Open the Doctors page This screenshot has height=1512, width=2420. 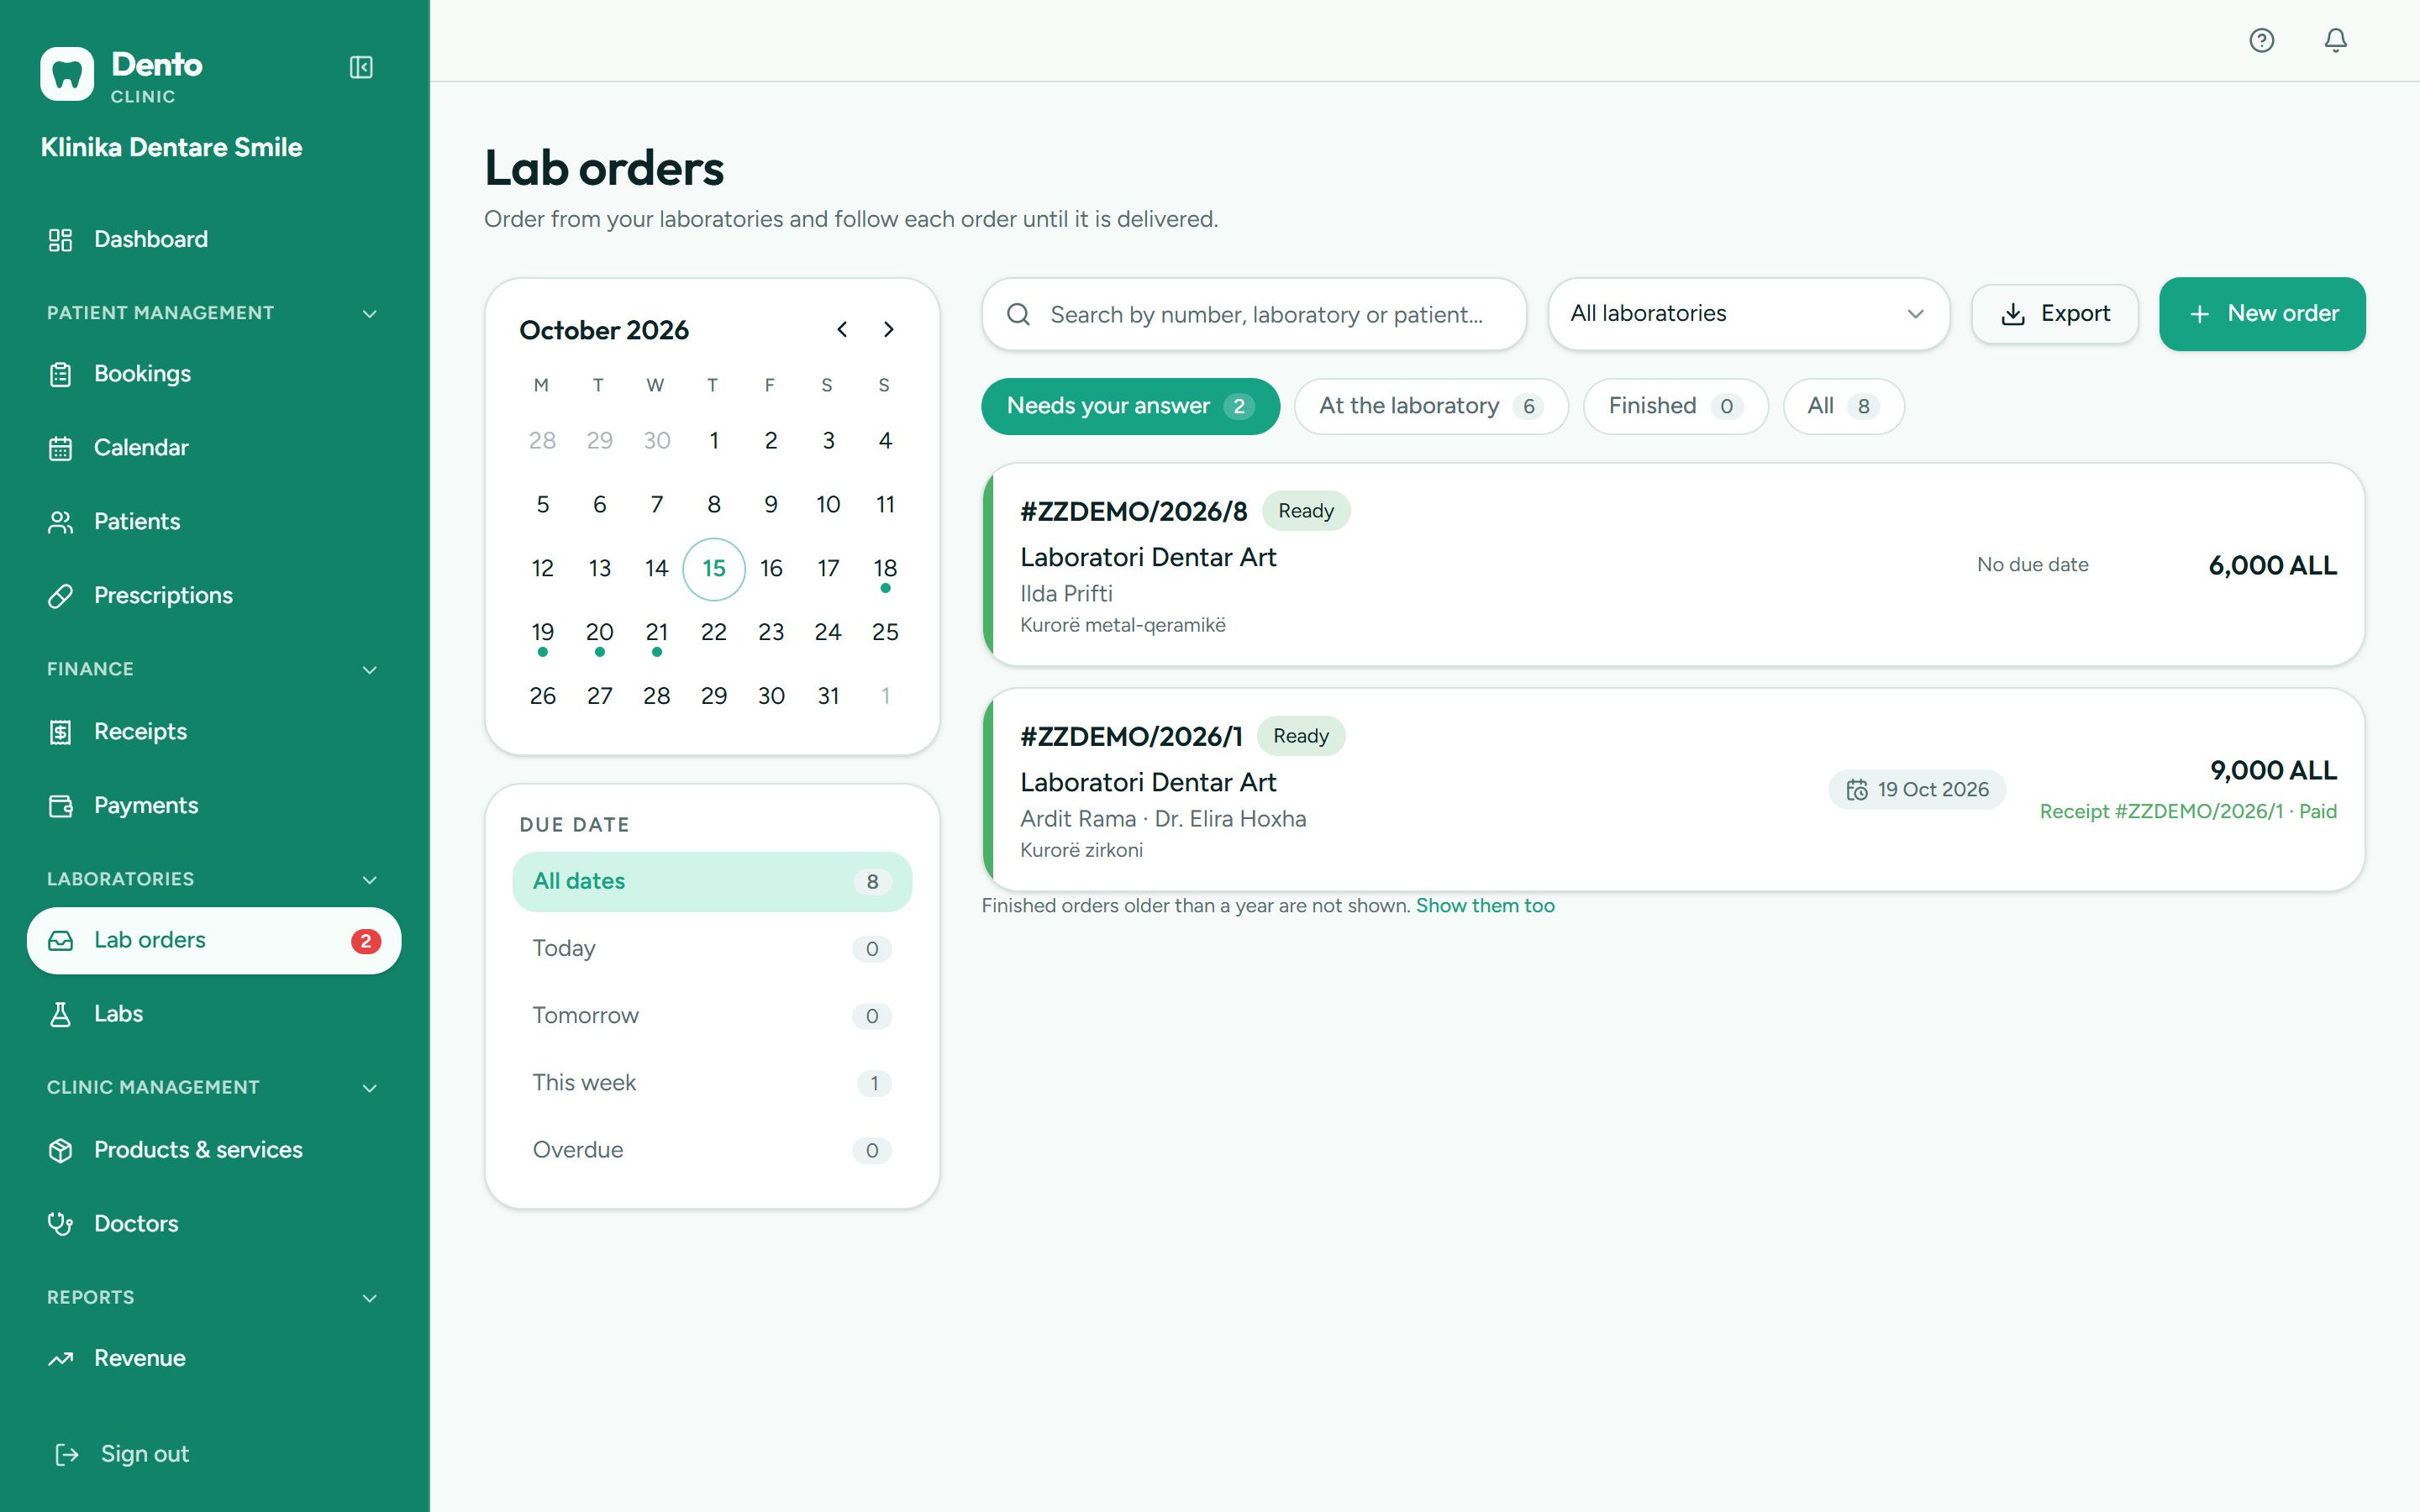click(214, 1224)
